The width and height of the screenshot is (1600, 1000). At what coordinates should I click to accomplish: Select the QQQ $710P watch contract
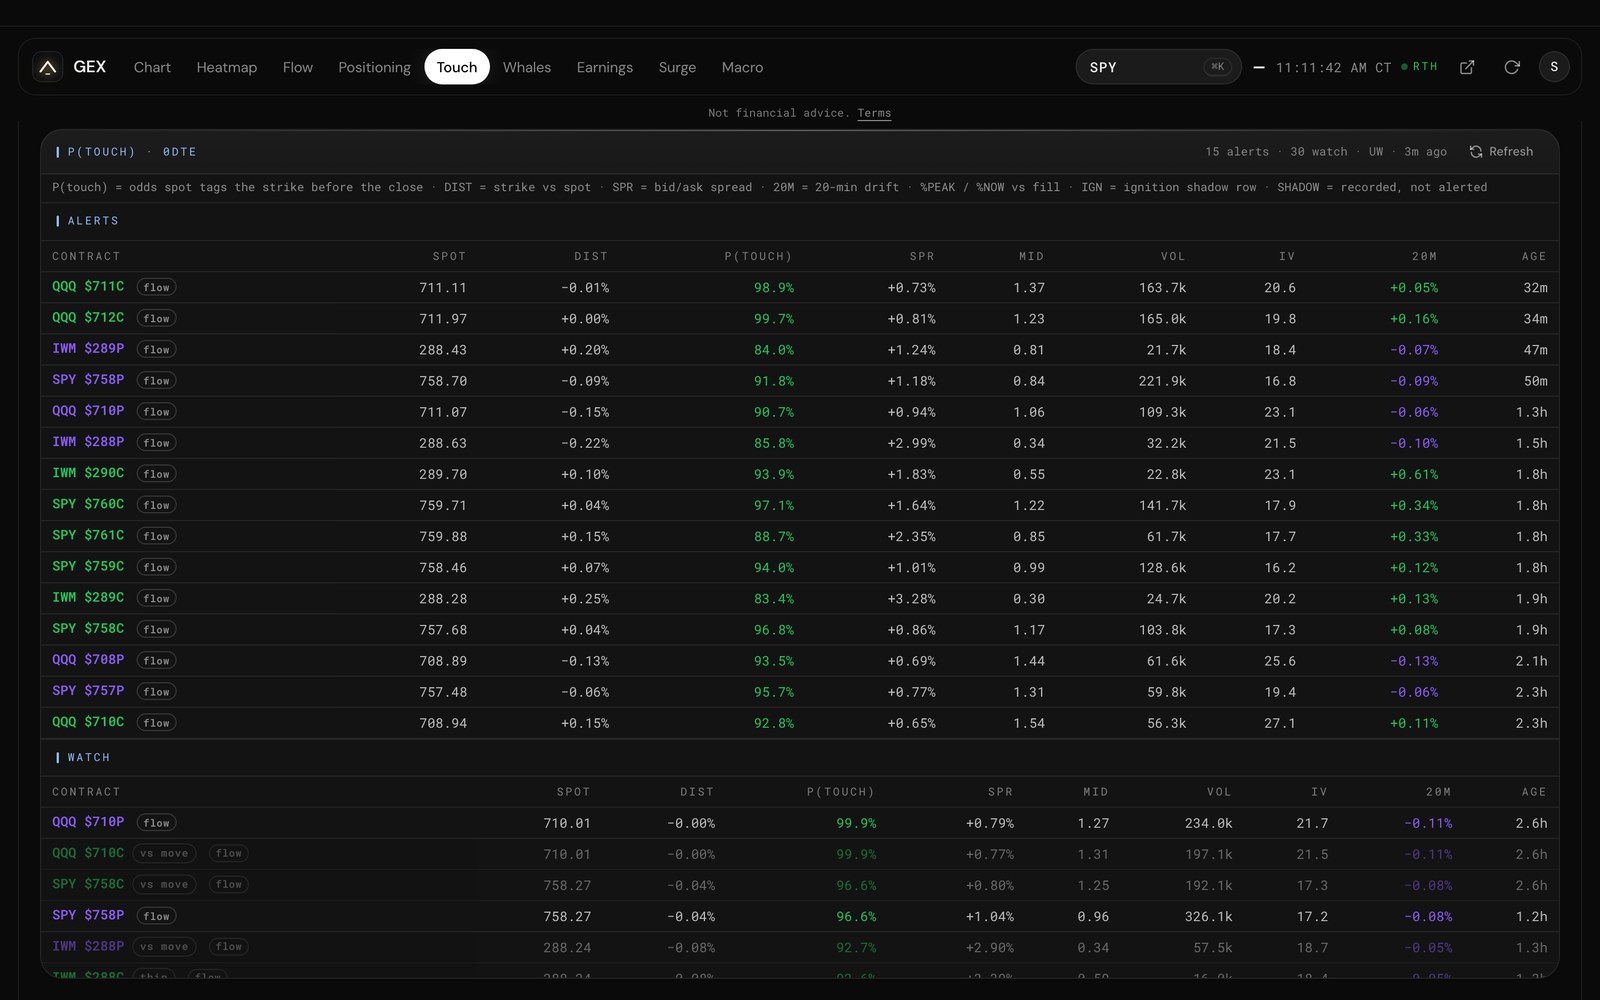(88, 821)
